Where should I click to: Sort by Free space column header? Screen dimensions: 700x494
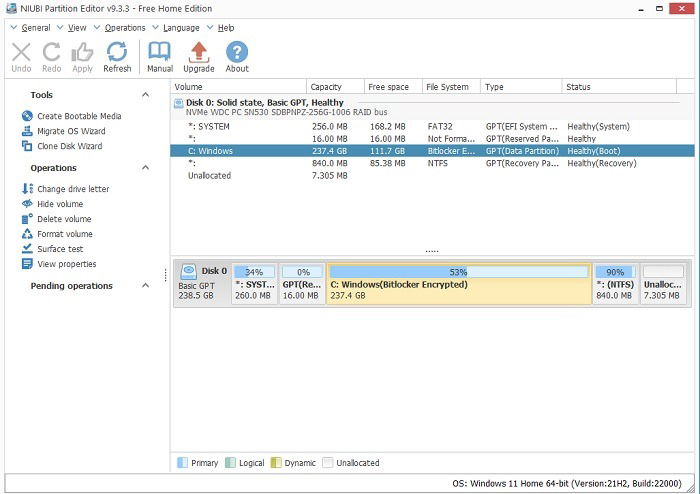point(393,87)
